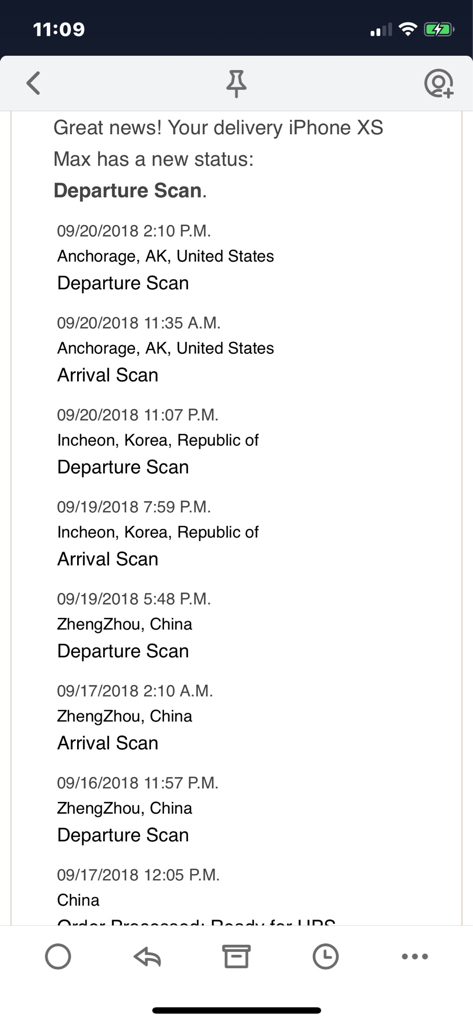473x1024 pixels.
Task: Tap the home indicator bar
Action: (x=236, y=1010)
